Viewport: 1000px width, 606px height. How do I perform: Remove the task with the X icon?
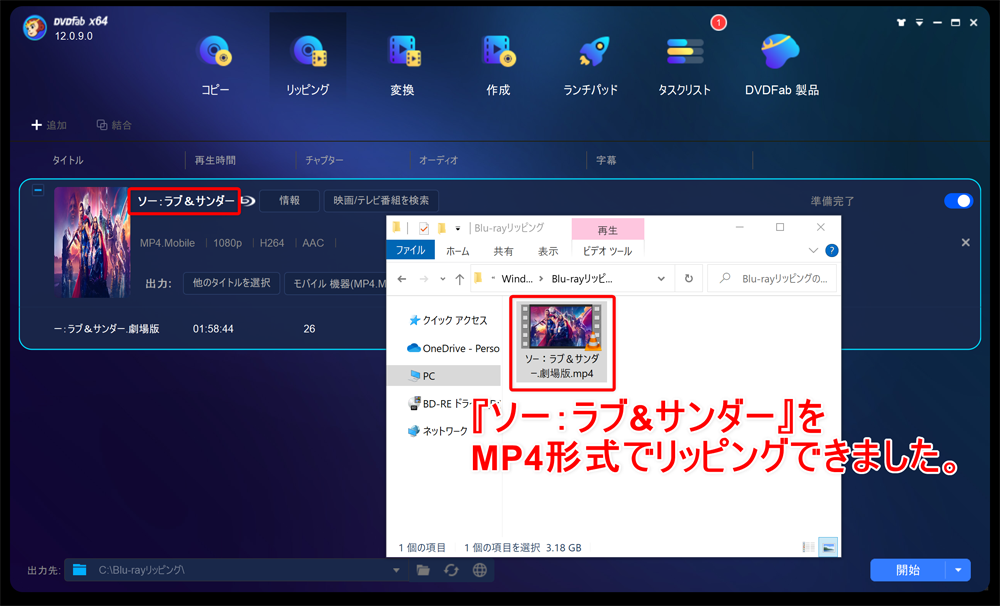pyautogui.click(x=966, y=242)
